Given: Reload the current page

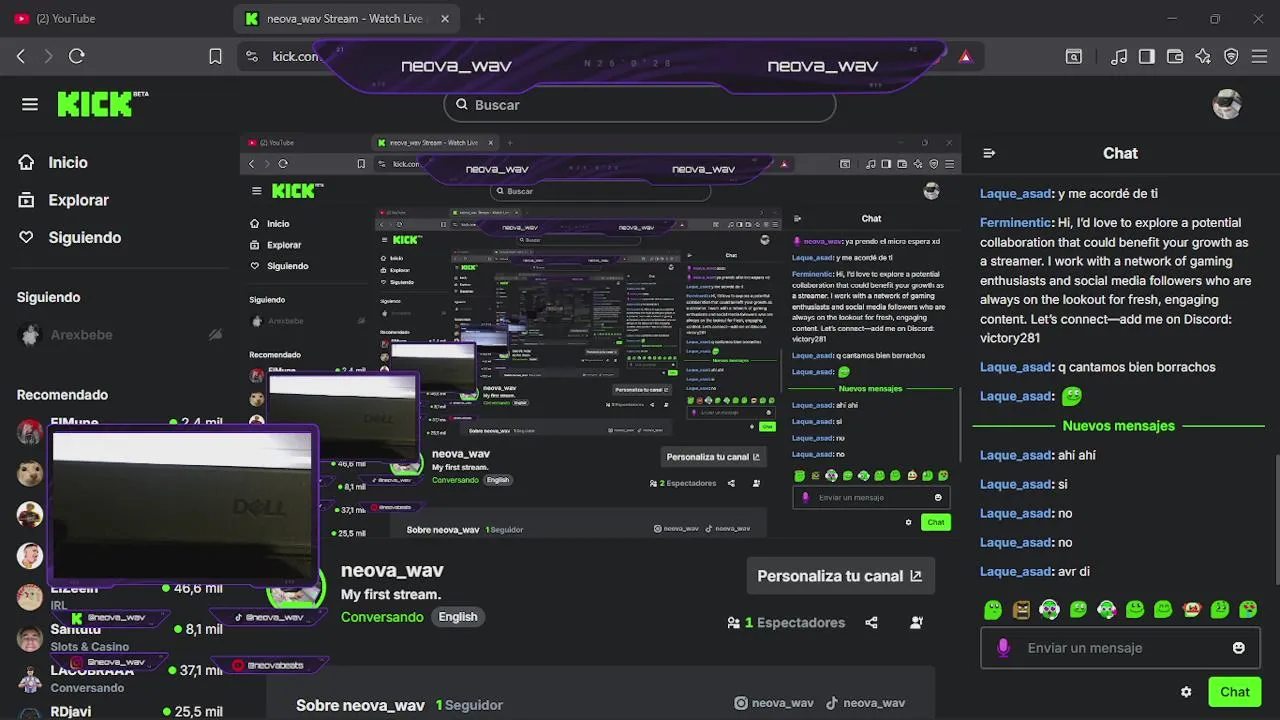Looking at the screenshot, I should click(76, 57).
